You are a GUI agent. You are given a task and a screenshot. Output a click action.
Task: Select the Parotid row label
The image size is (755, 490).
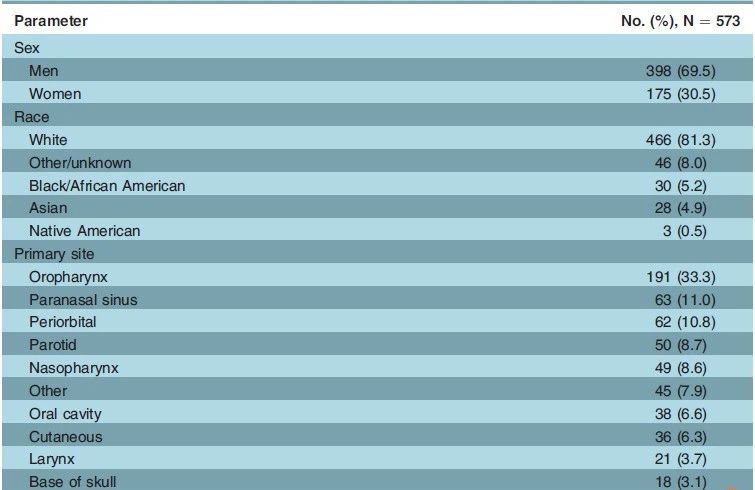[x=54, y=346]
